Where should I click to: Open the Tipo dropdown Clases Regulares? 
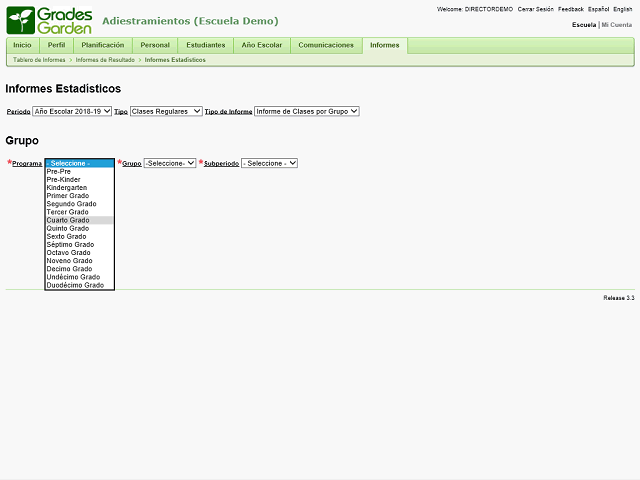tap(166, 111)
